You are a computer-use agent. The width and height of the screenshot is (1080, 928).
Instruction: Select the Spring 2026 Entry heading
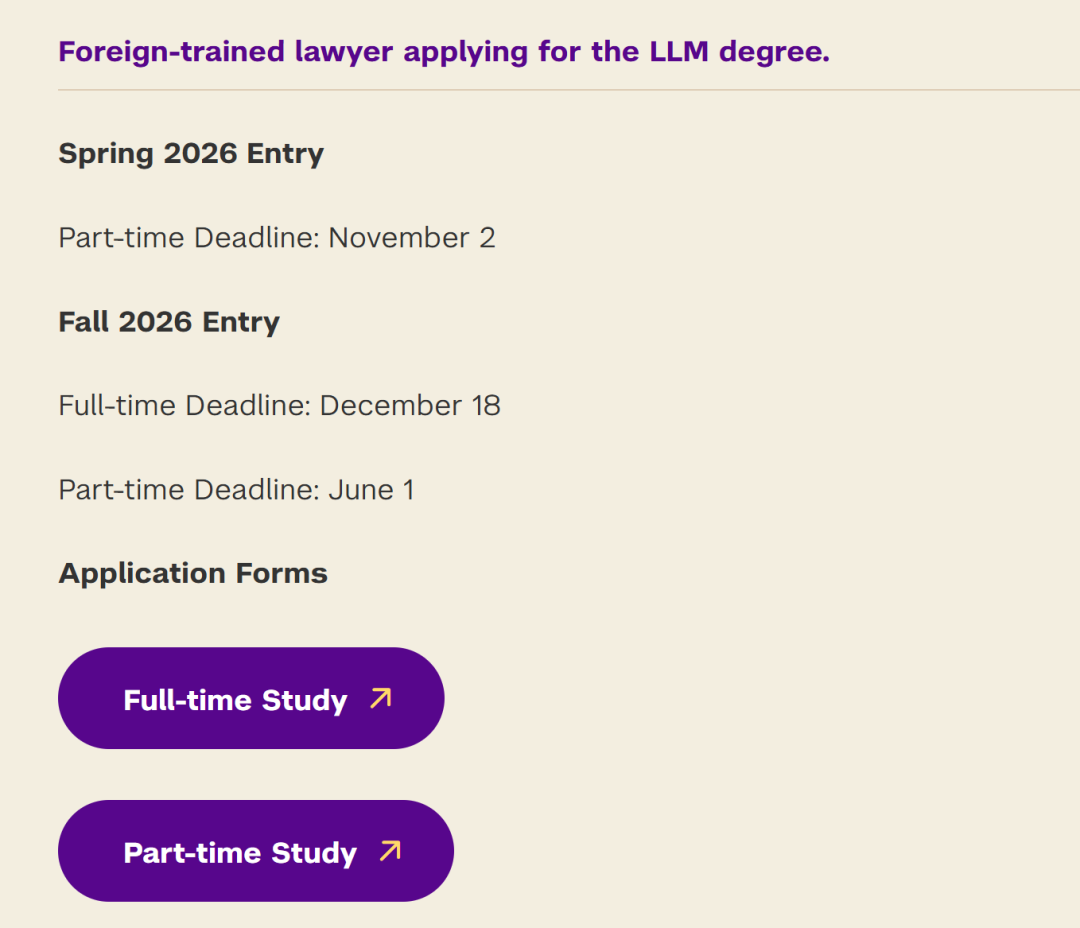point(191,154)
